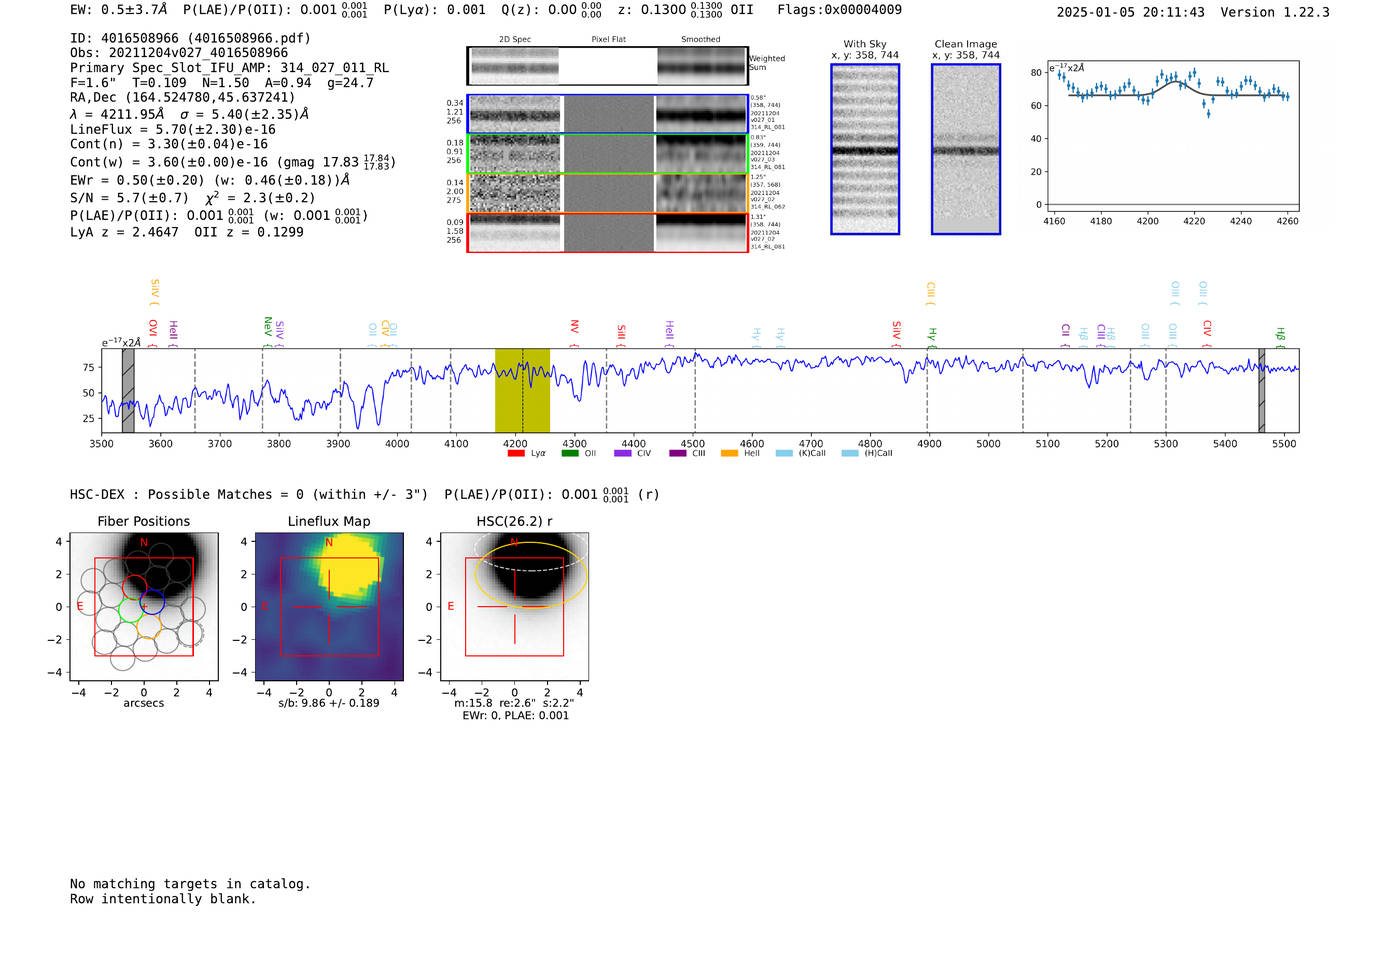Click the Weighted Sum 2D spectrum strip
1400x953 pixels.
point(607,66)
